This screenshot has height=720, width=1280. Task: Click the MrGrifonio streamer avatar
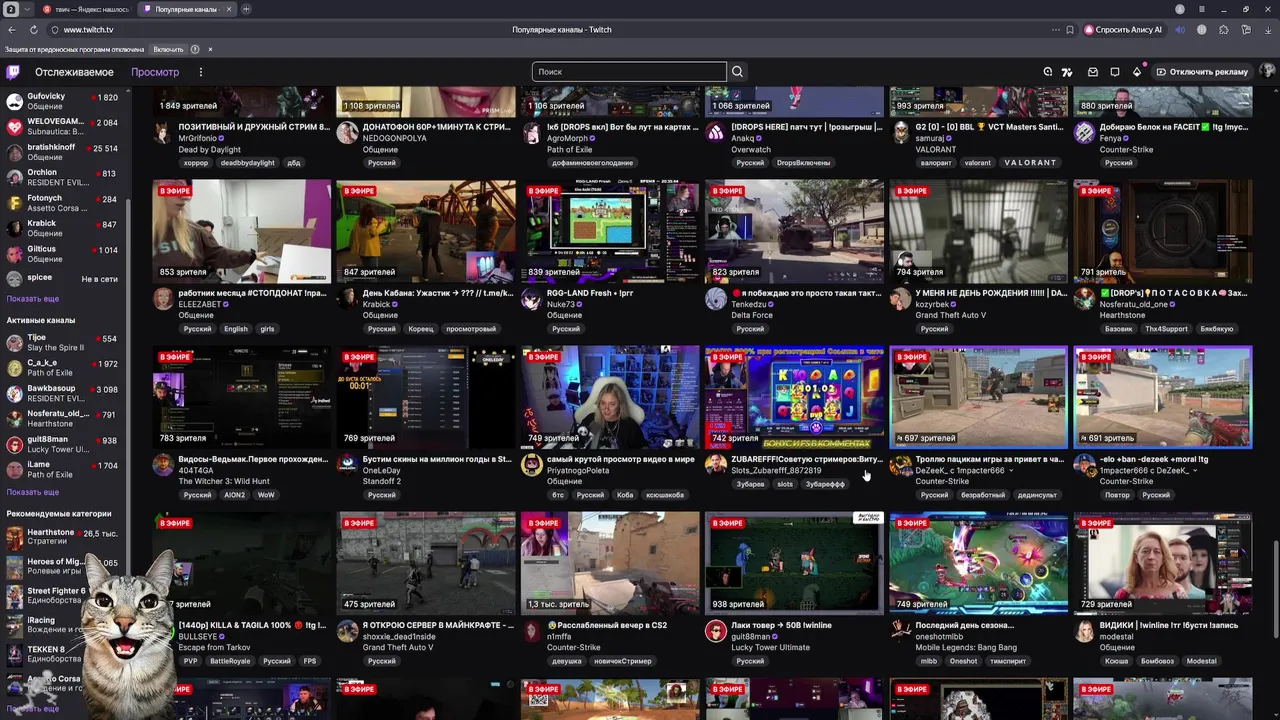pos(163,133)
